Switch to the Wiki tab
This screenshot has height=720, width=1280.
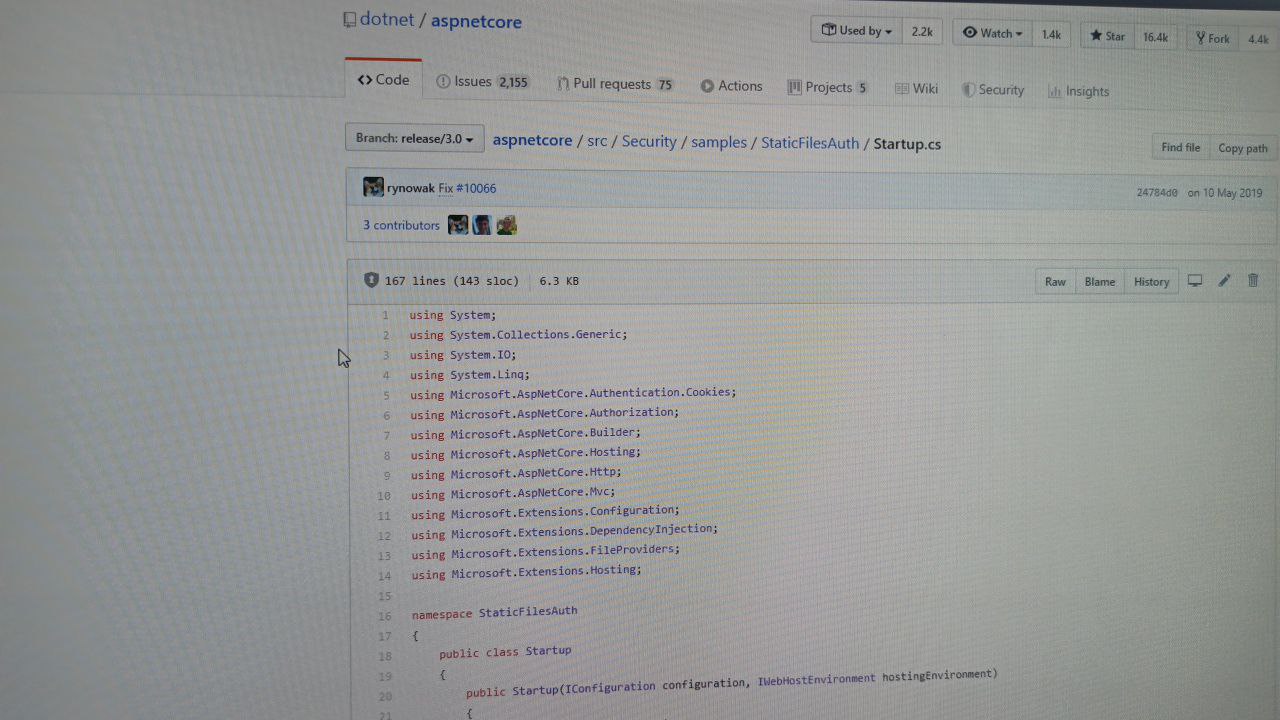tap(916, 89)
